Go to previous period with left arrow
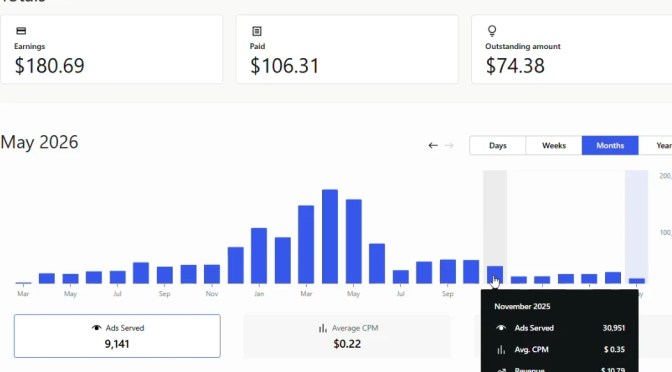This screenshot has height=372, width=672. click(433, 145)
